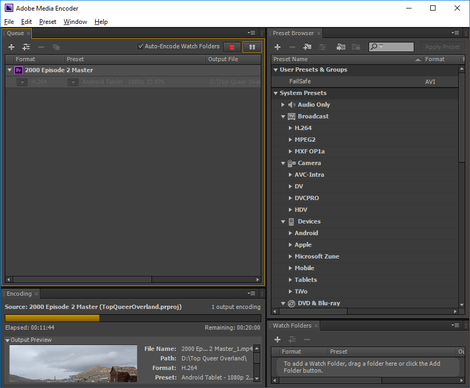This screenshot has width=470, height=388.
Task: Create new preset group icon
Action: tap(307, 47)
